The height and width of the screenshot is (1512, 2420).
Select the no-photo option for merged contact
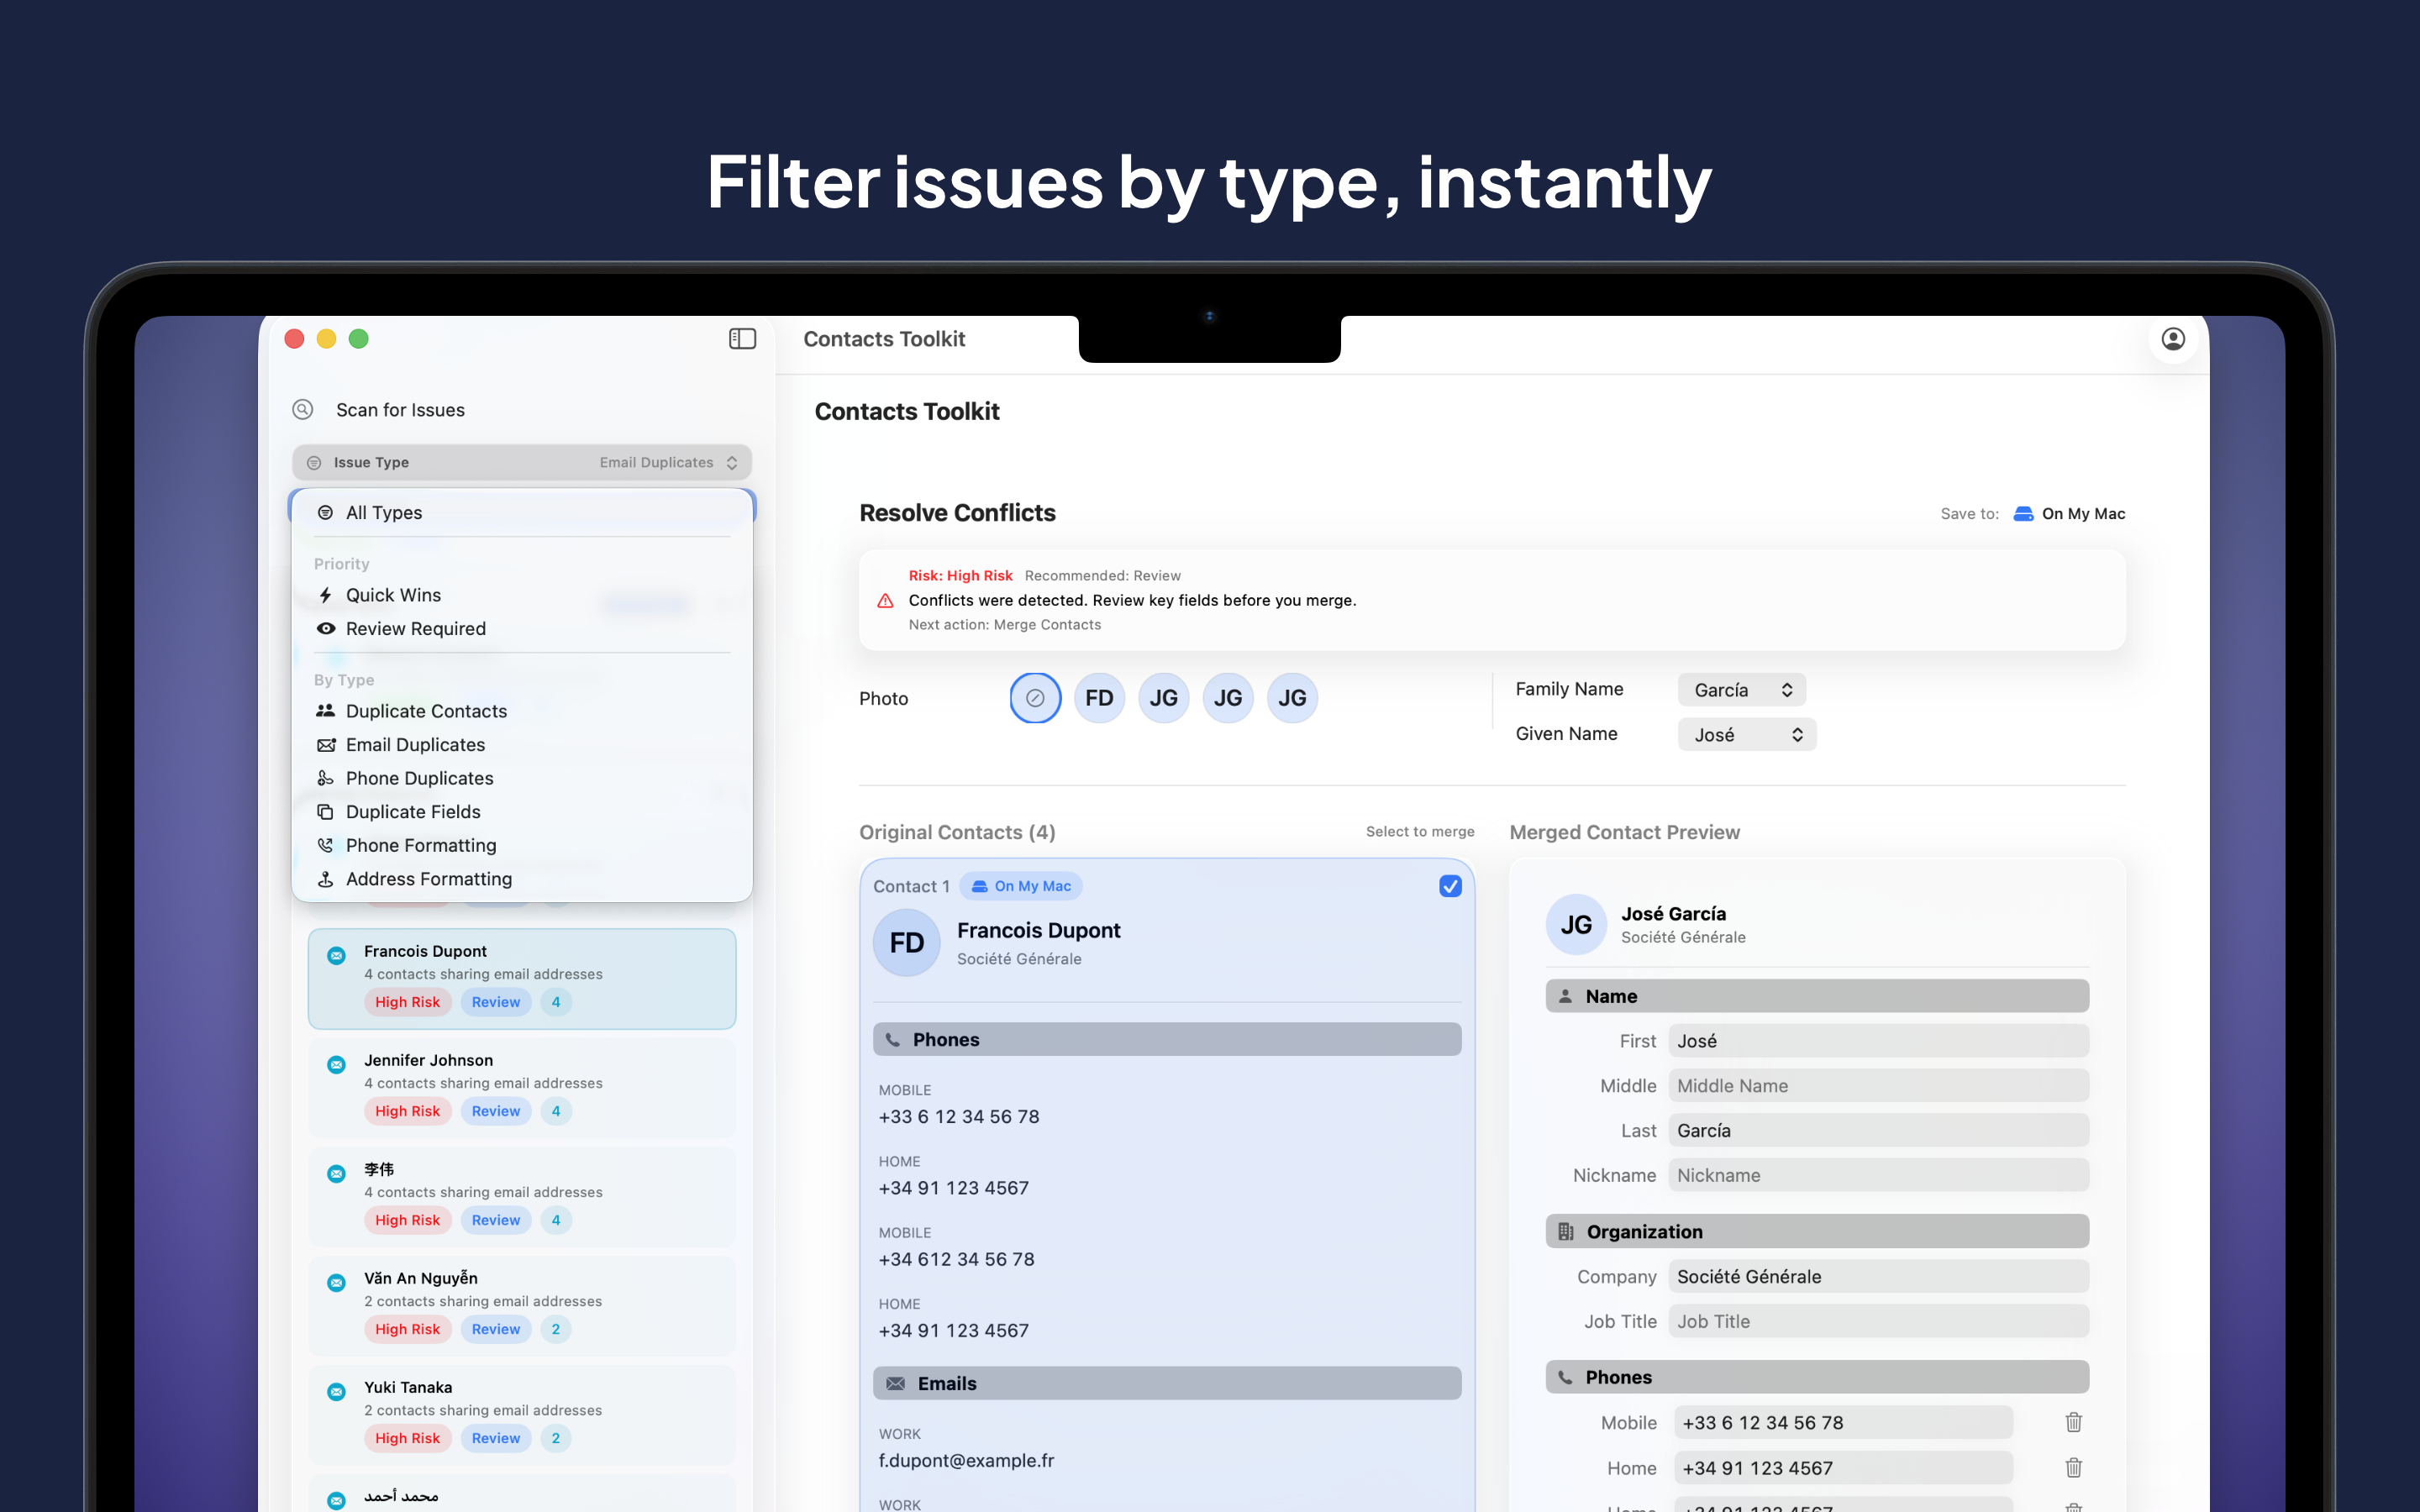[x=1035, y=697]
